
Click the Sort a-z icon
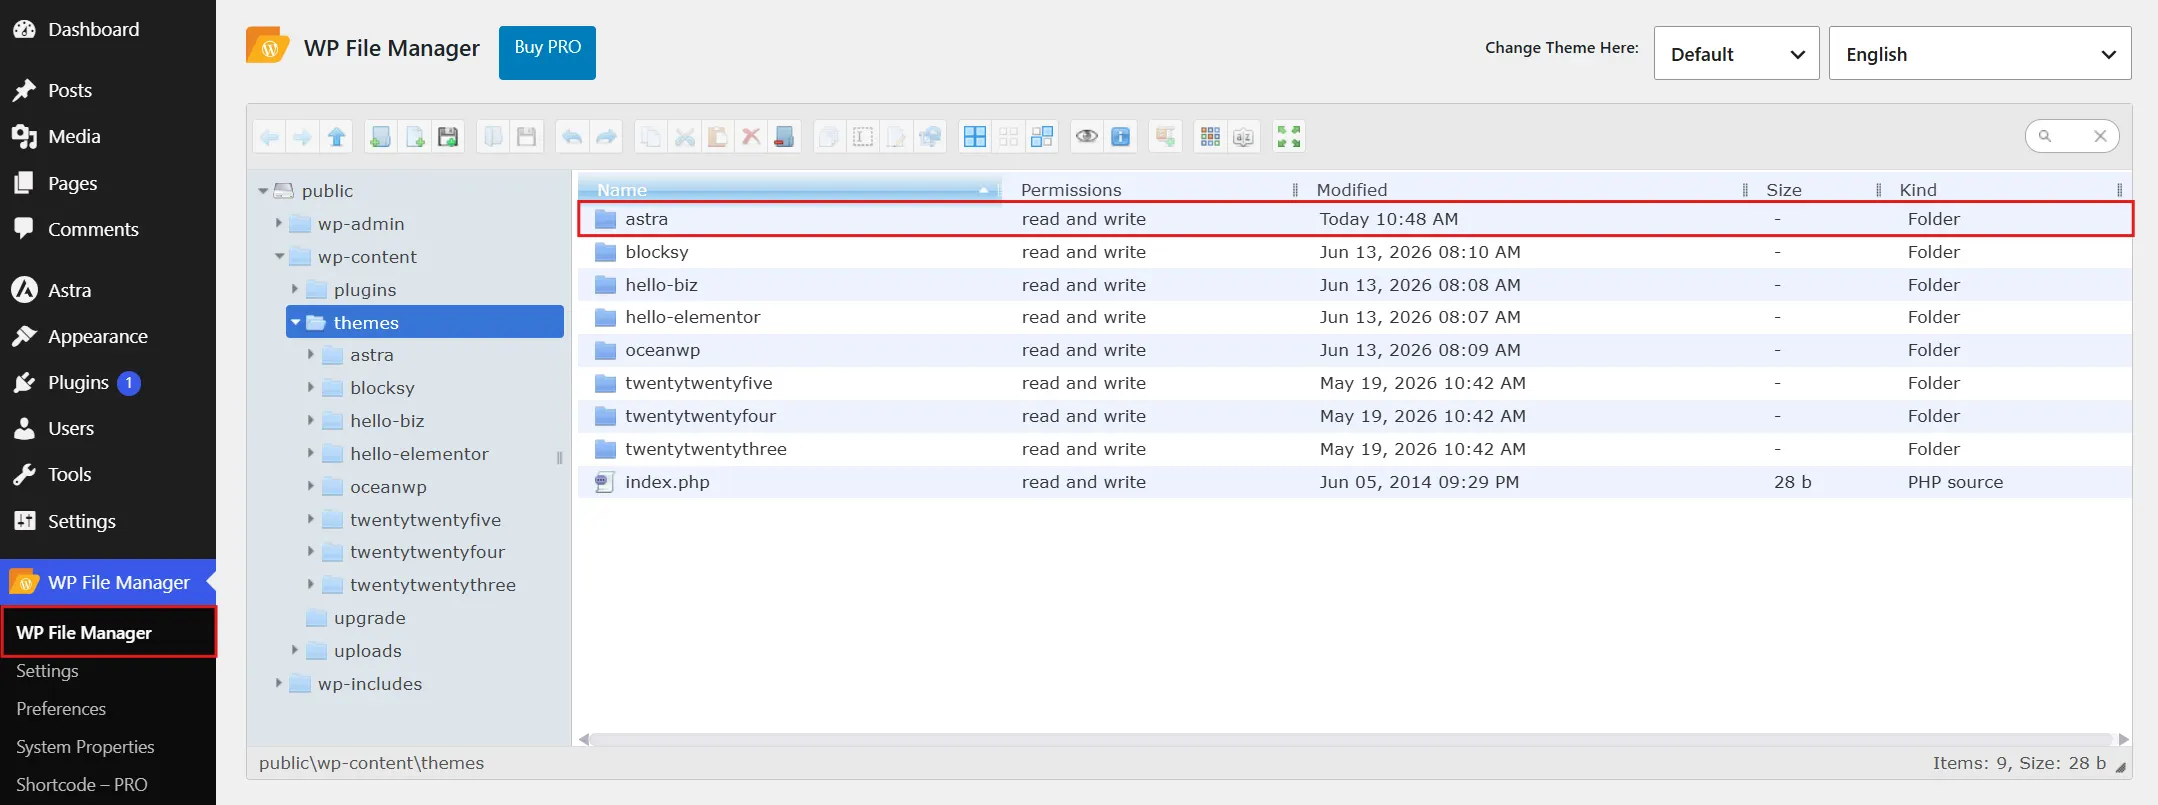click(x=1244, y=137)
